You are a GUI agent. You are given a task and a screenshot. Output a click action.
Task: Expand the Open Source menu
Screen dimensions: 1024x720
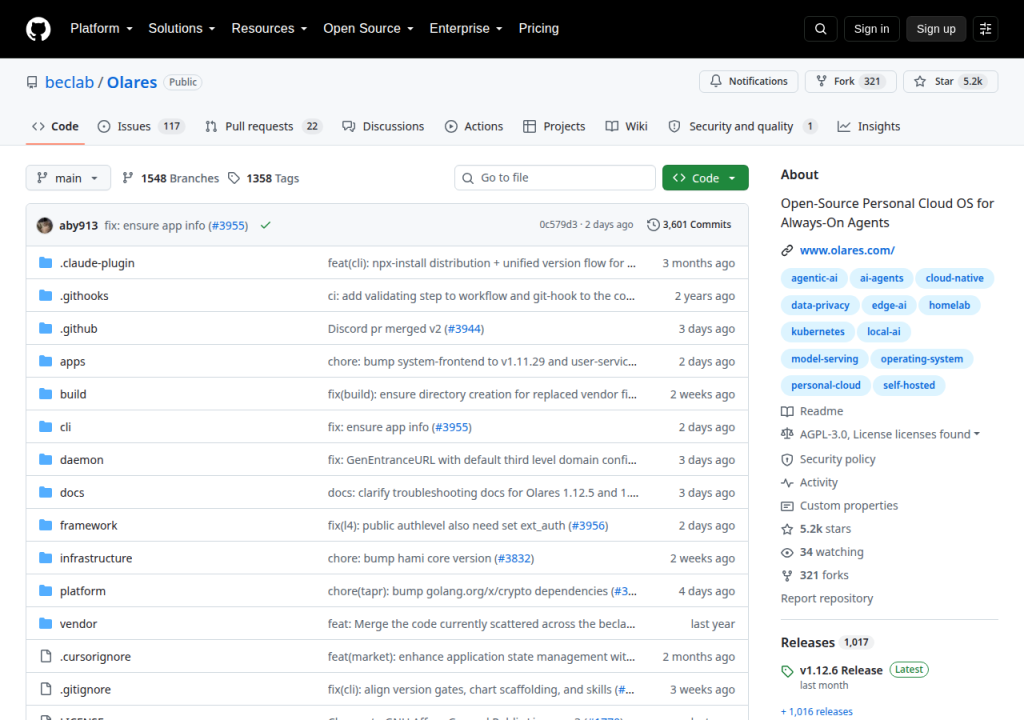click(368, 29)
